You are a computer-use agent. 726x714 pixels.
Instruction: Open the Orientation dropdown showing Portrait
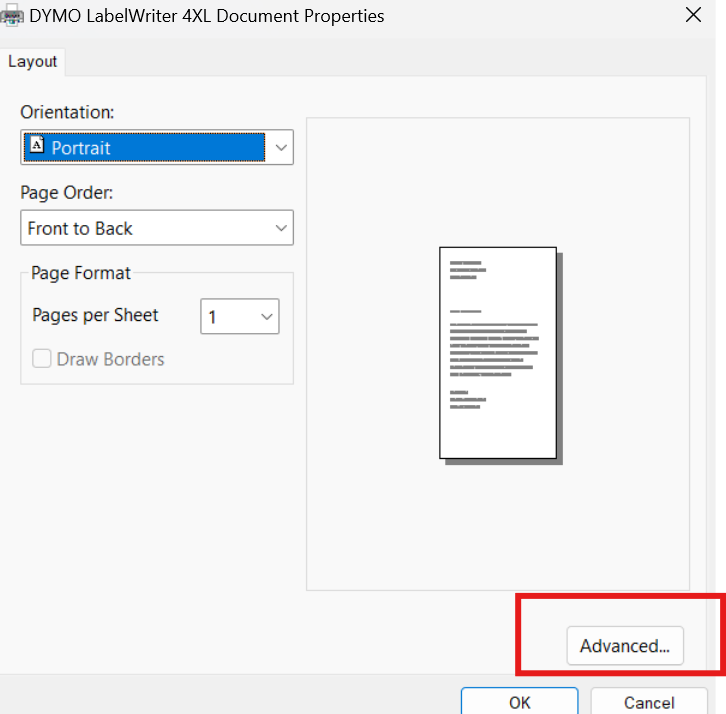[157, 147]
